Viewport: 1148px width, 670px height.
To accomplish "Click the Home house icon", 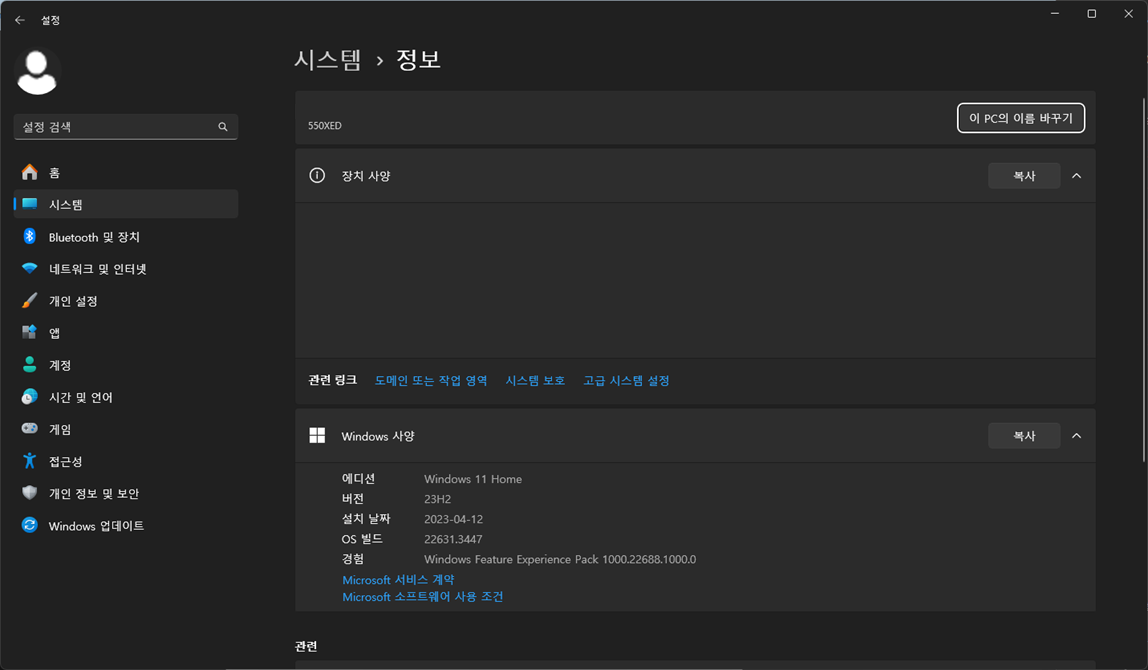I will click(x=29, y=172).
